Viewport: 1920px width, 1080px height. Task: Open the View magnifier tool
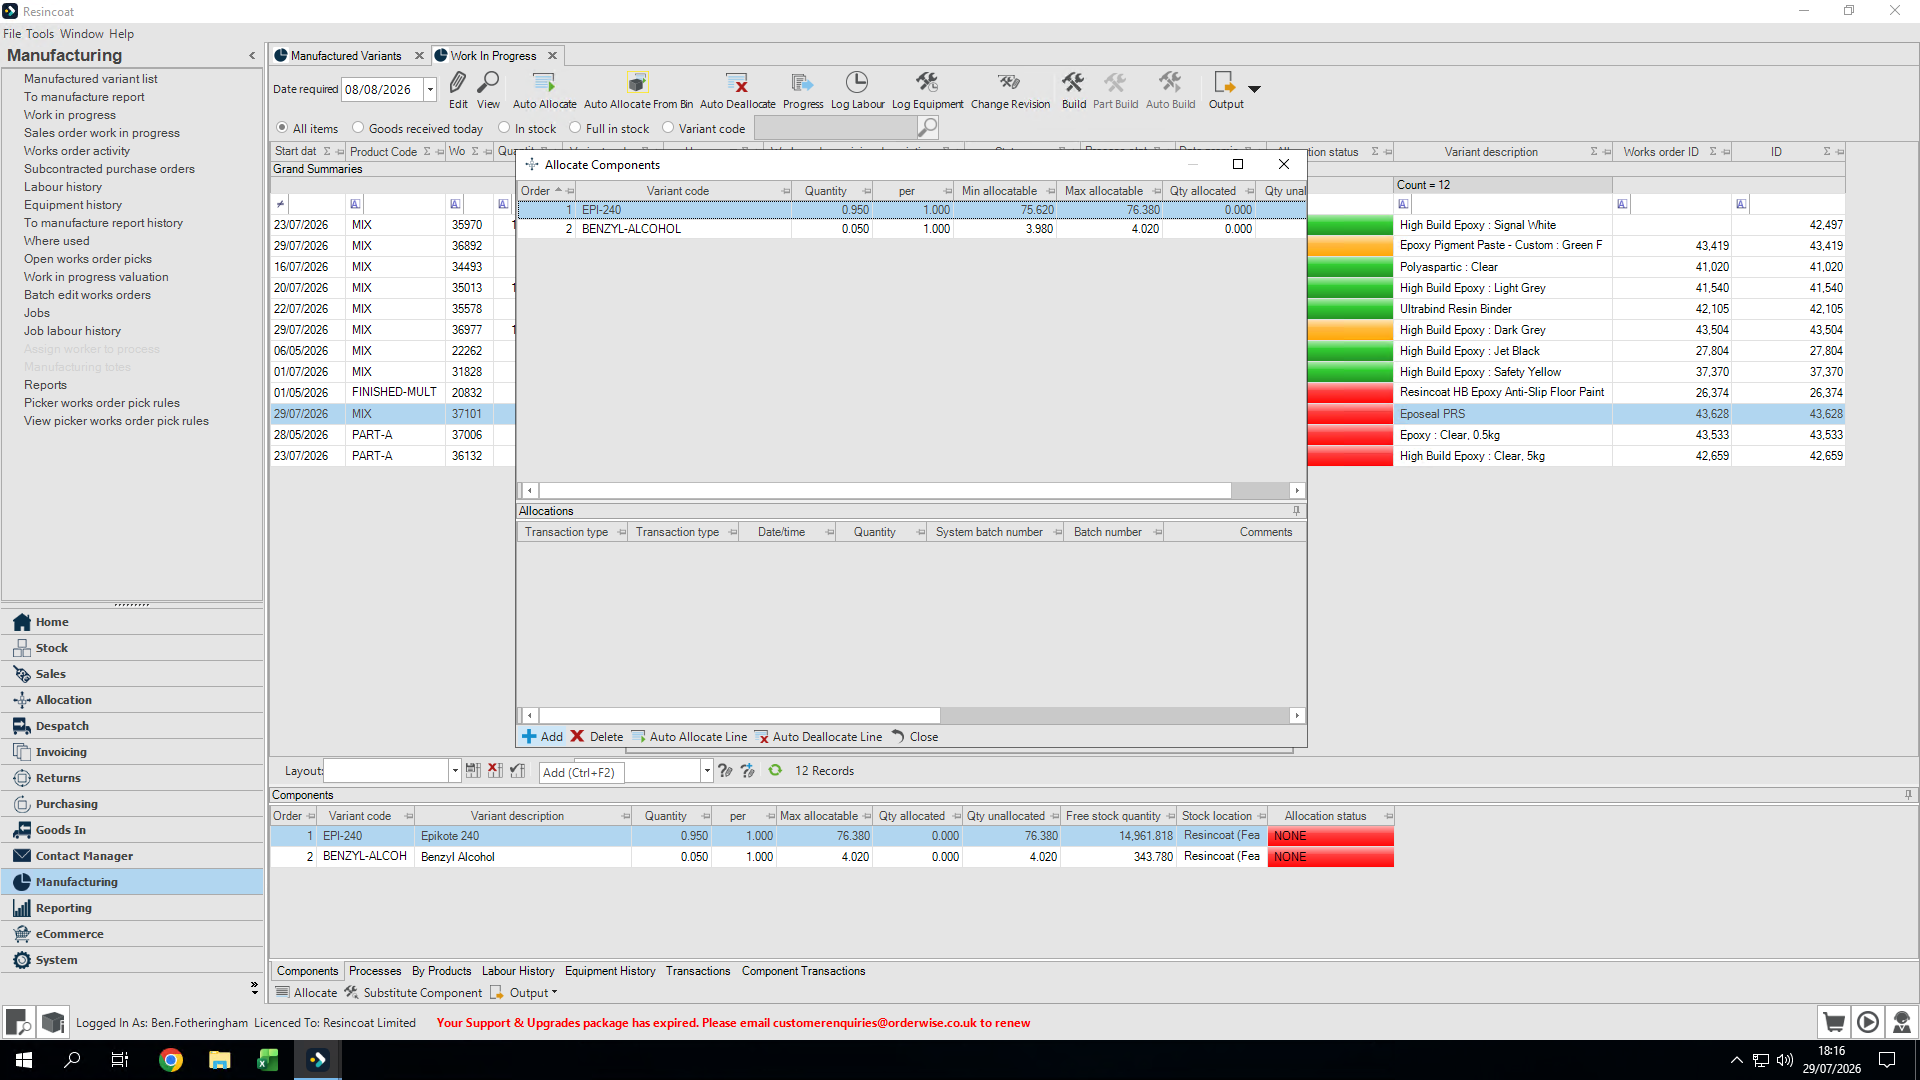pyautogui.click(x=488, y=82)
